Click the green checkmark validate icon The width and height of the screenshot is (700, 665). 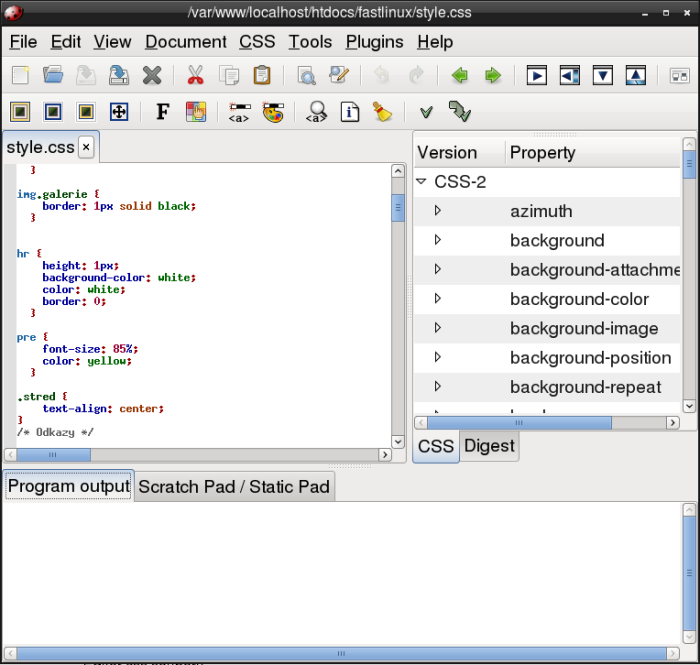pyautogui.click(x=426, y=112)
